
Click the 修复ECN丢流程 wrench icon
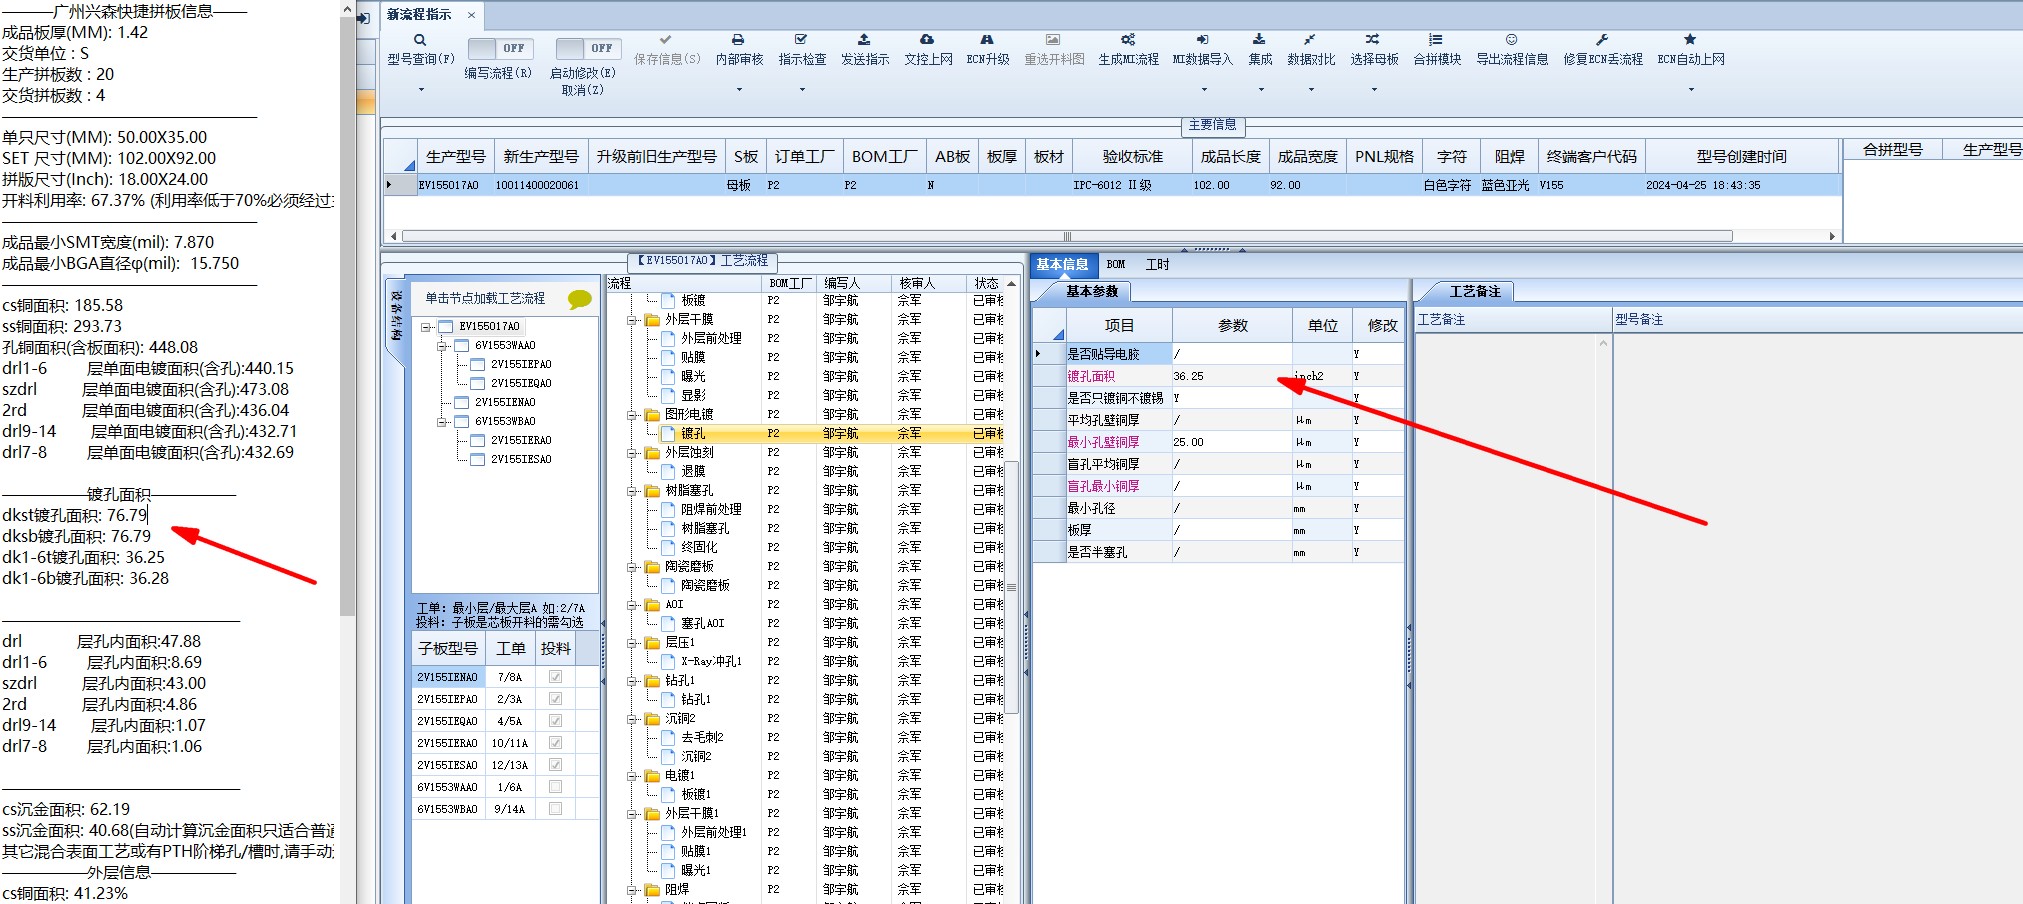[x=1602, y=40]
